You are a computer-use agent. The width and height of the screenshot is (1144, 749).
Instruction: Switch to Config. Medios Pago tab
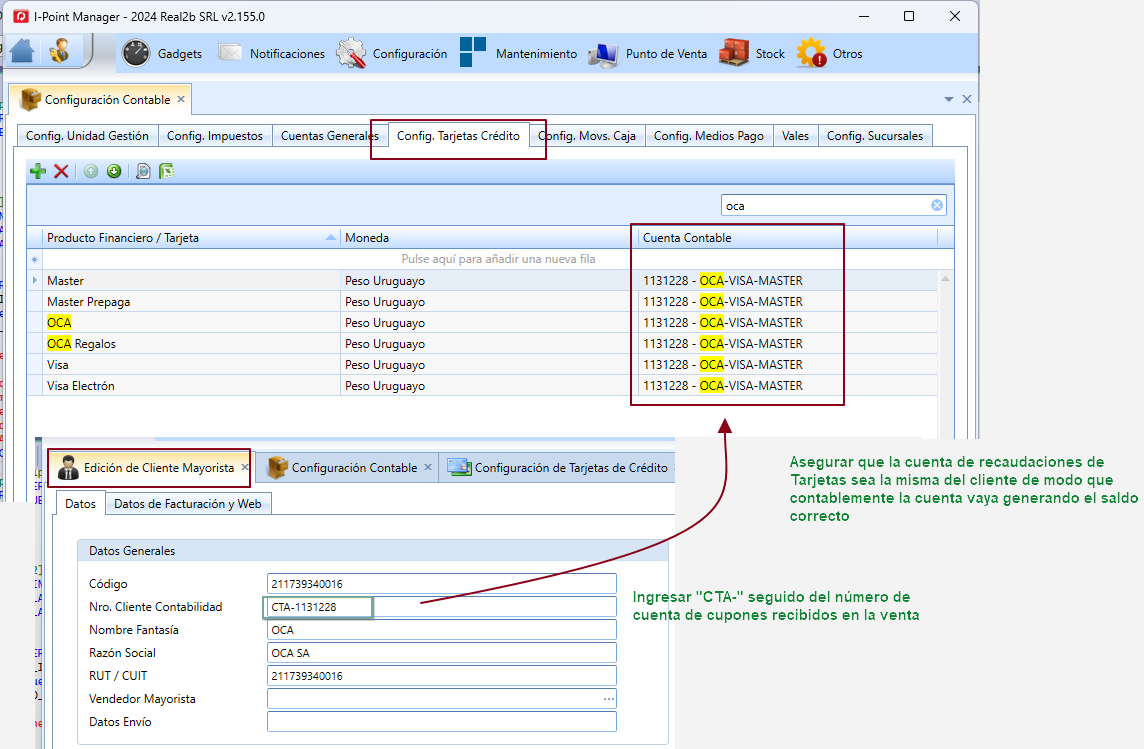708,136
